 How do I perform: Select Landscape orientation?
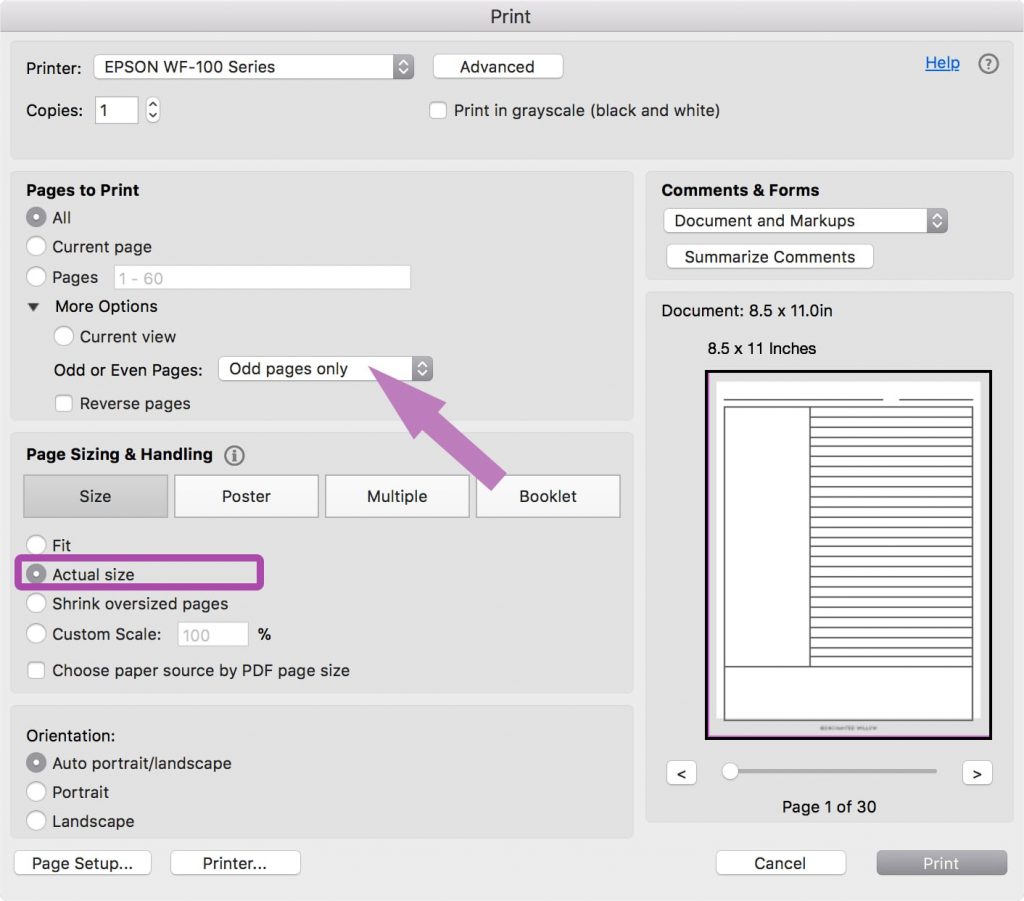click(x=37, y=821)
